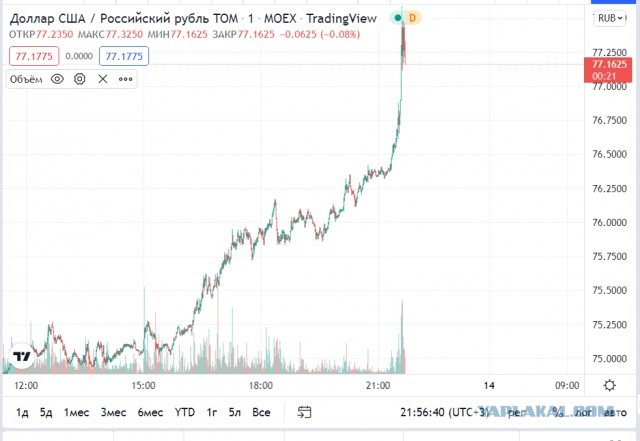The image size is (640, 441).
Task: Open timezone menu at 21:56:40 (UTC+3)
Action: 444,412
